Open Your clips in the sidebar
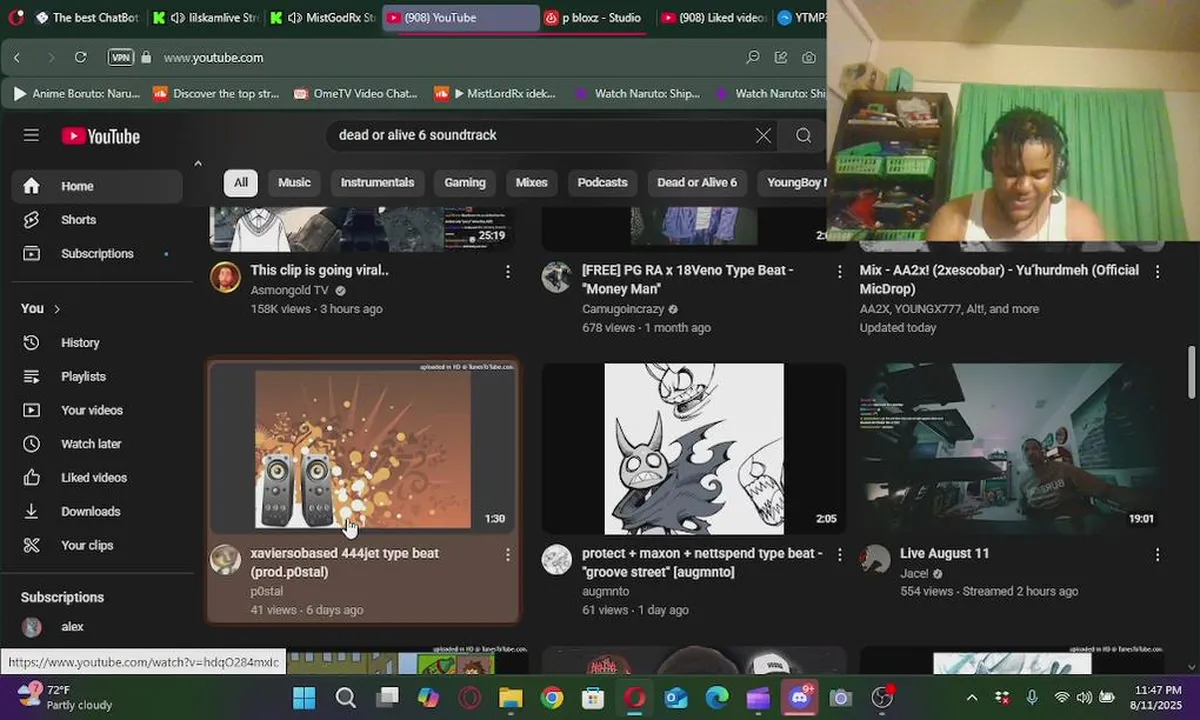Viewport: 1200px width, 720px height. point(97,545)
